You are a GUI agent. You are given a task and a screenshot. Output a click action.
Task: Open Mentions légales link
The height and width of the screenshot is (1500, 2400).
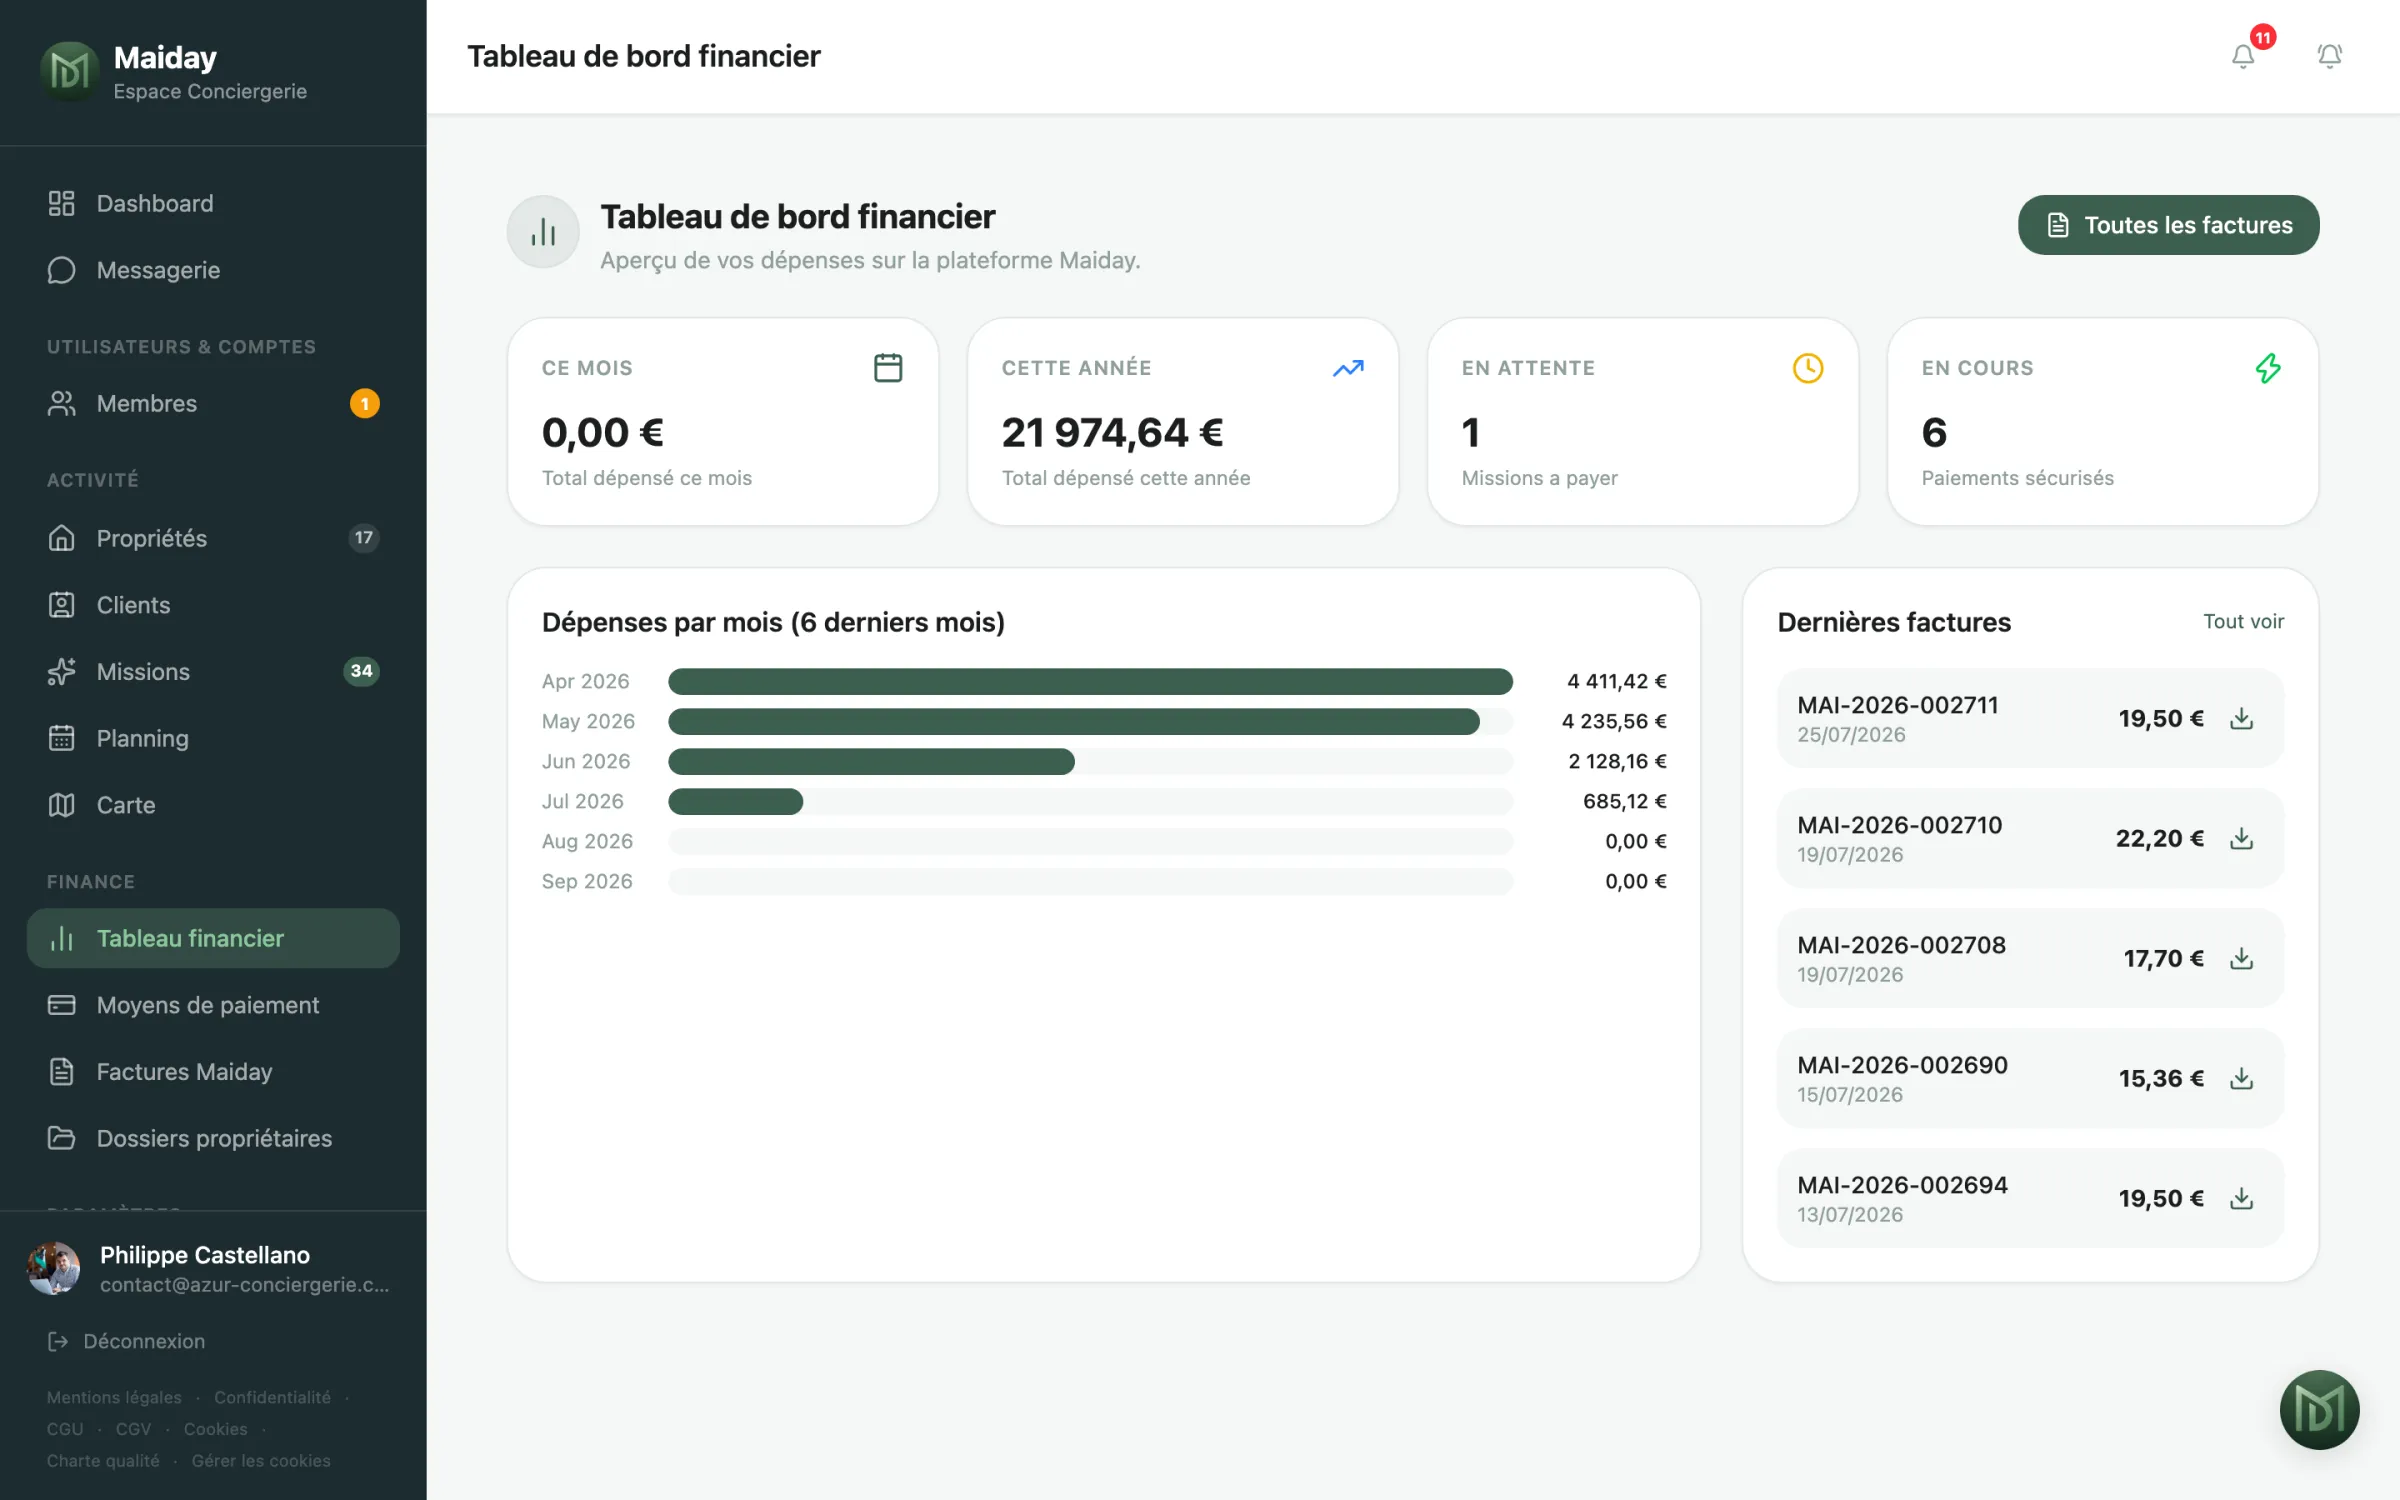114,1397
